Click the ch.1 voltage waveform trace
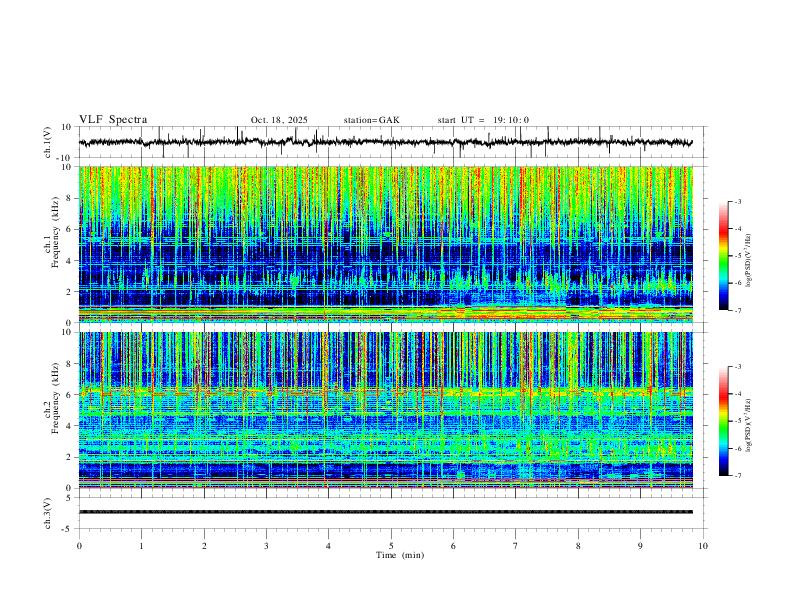Image resolution: width=792 pixels, height=612 pixels. pyautogui.click(x=385, y=142)
